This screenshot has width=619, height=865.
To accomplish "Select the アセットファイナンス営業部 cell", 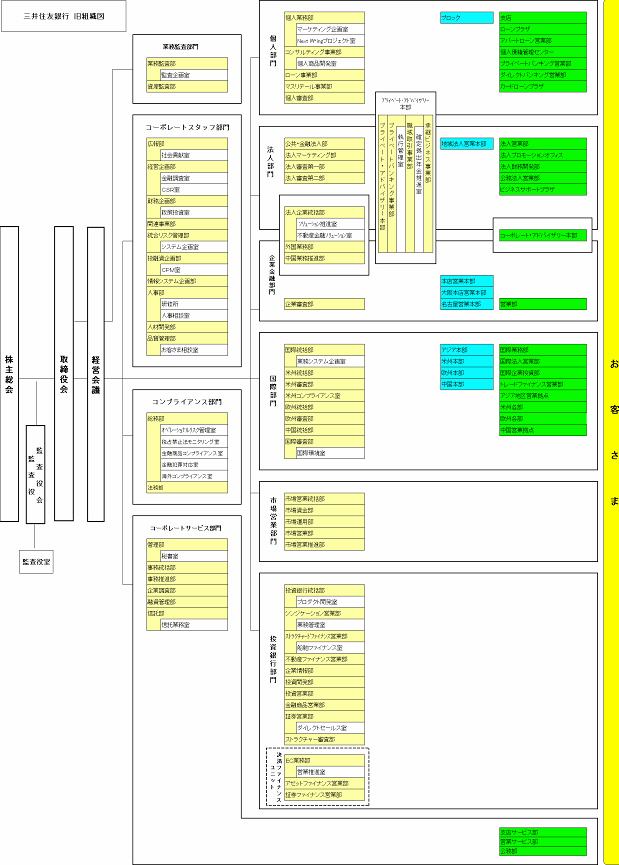I will pos(324,783).
